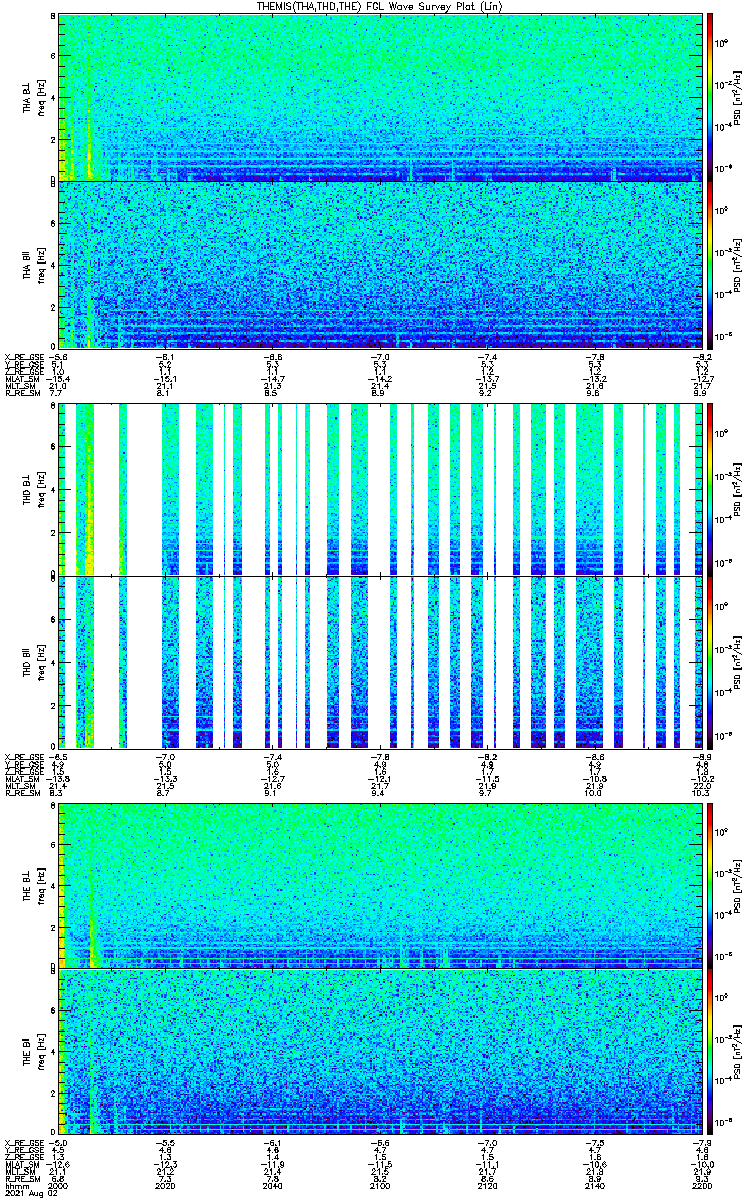Click the 2100 time label at bottom

tap(378, 1184)
